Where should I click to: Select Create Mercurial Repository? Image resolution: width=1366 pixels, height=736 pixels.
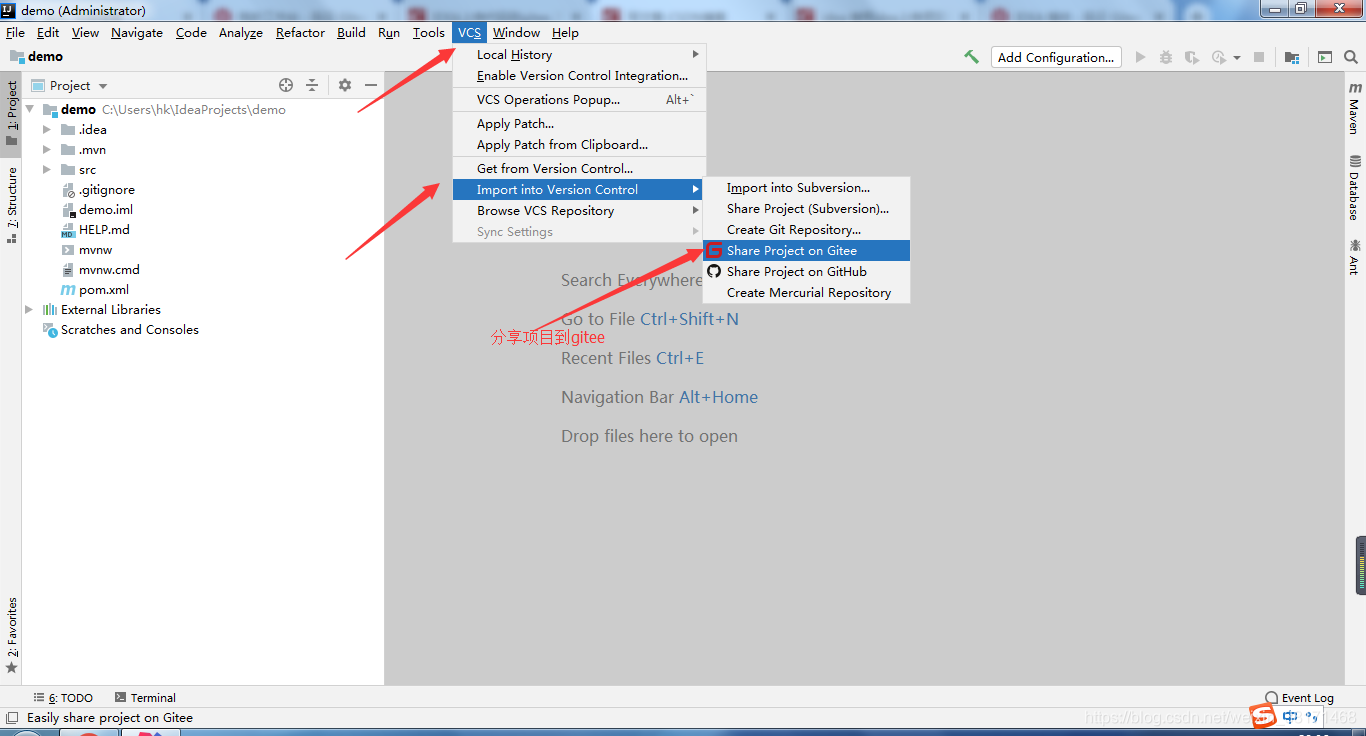pos(807,292)
